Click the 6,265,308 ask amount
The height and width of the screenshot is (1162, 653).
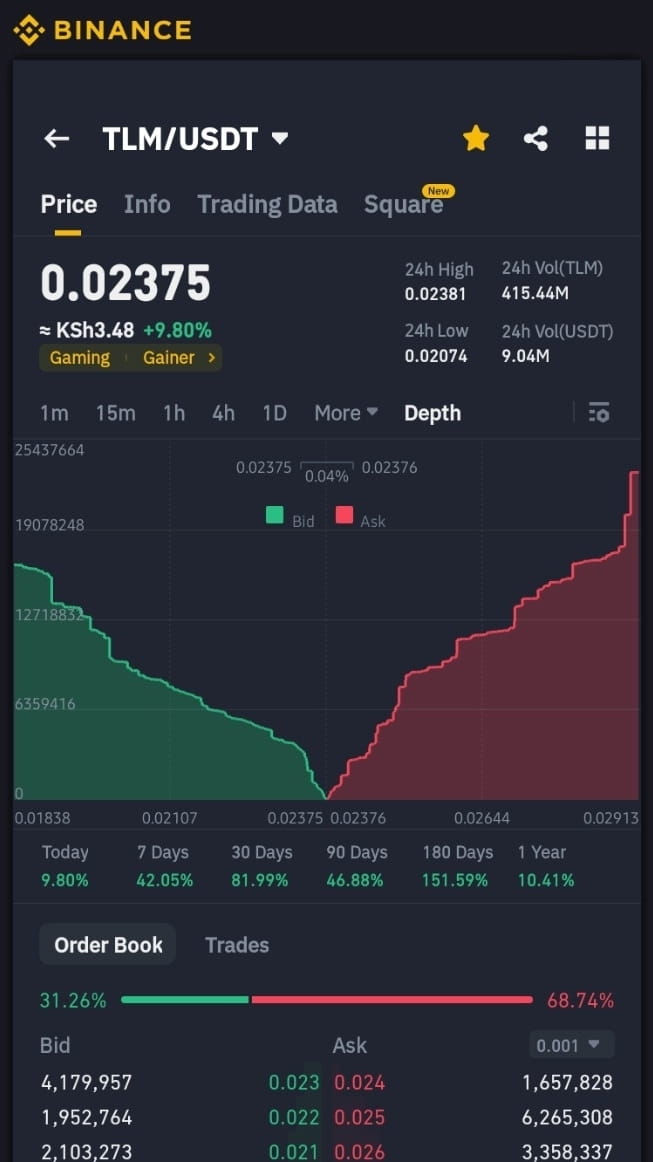click(568, 1117)
